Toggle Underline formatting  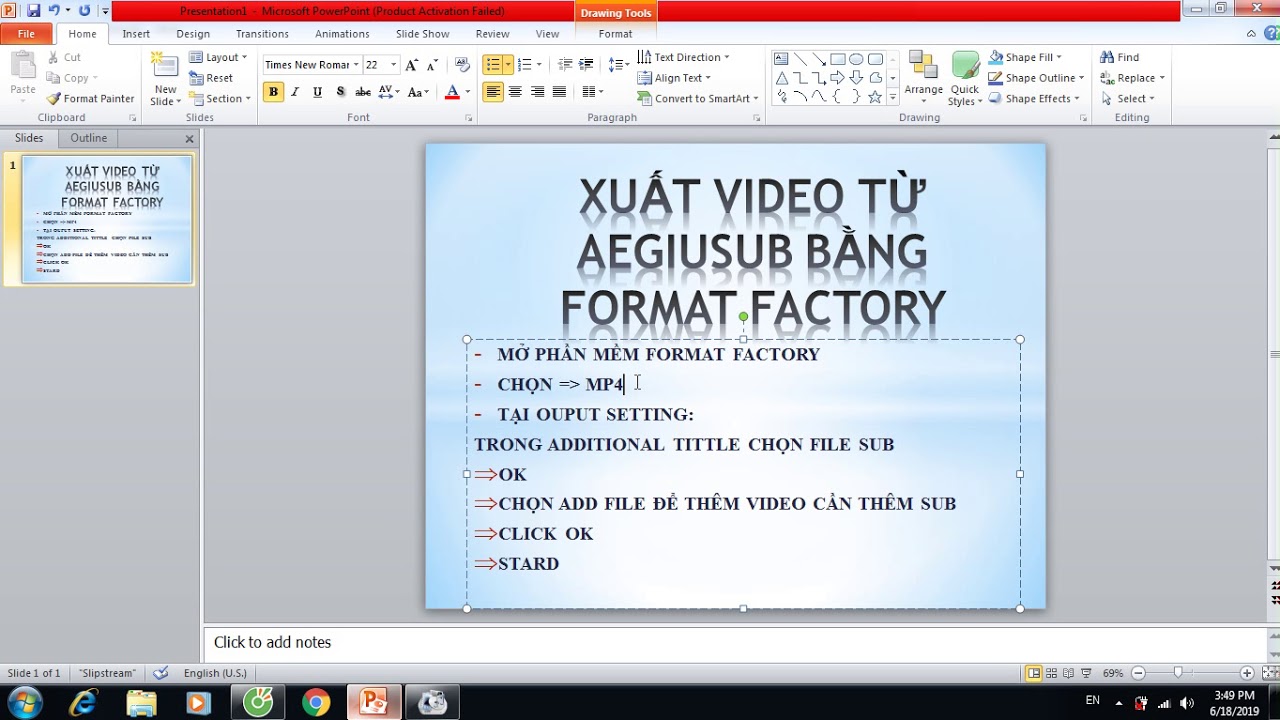[317, 92]
